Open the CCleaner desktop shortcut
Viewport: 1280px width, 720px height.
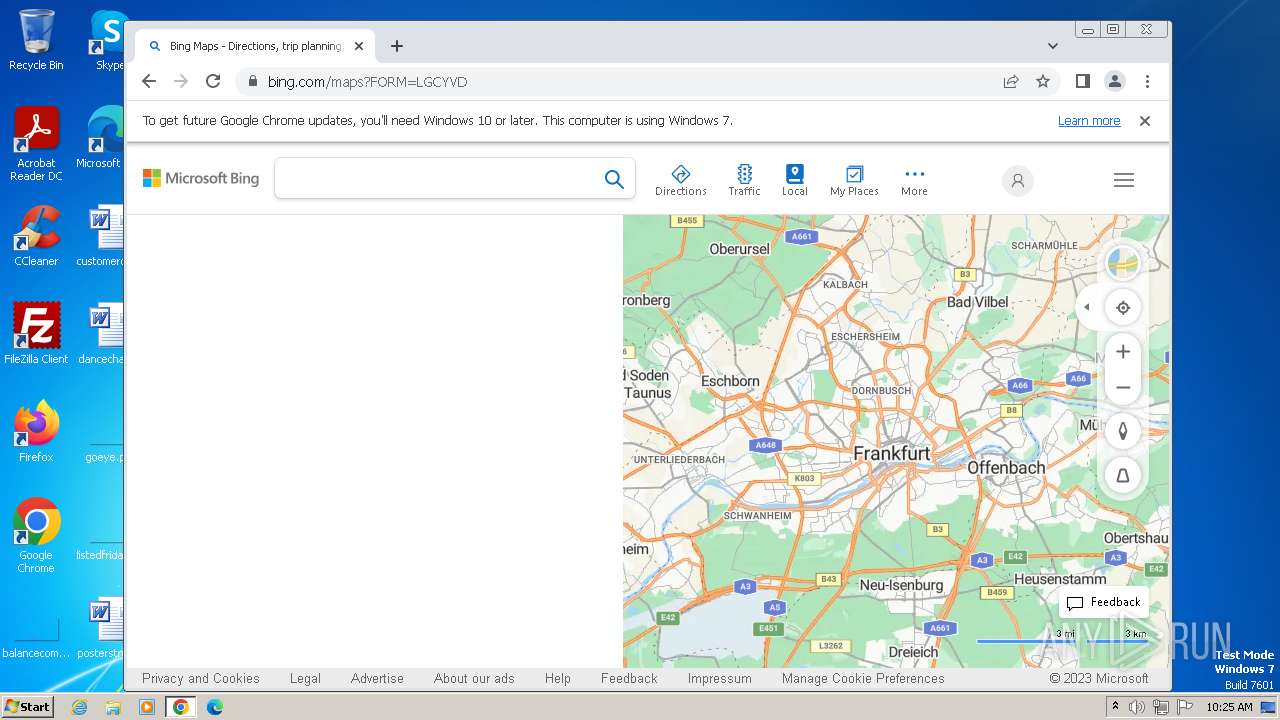[x=36, y=237]
